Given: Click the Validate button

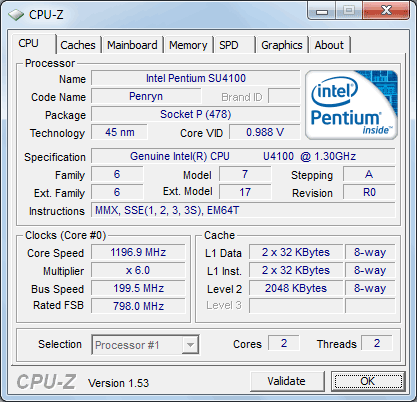Looking at the screenshot, I should [x=287, y=381].
